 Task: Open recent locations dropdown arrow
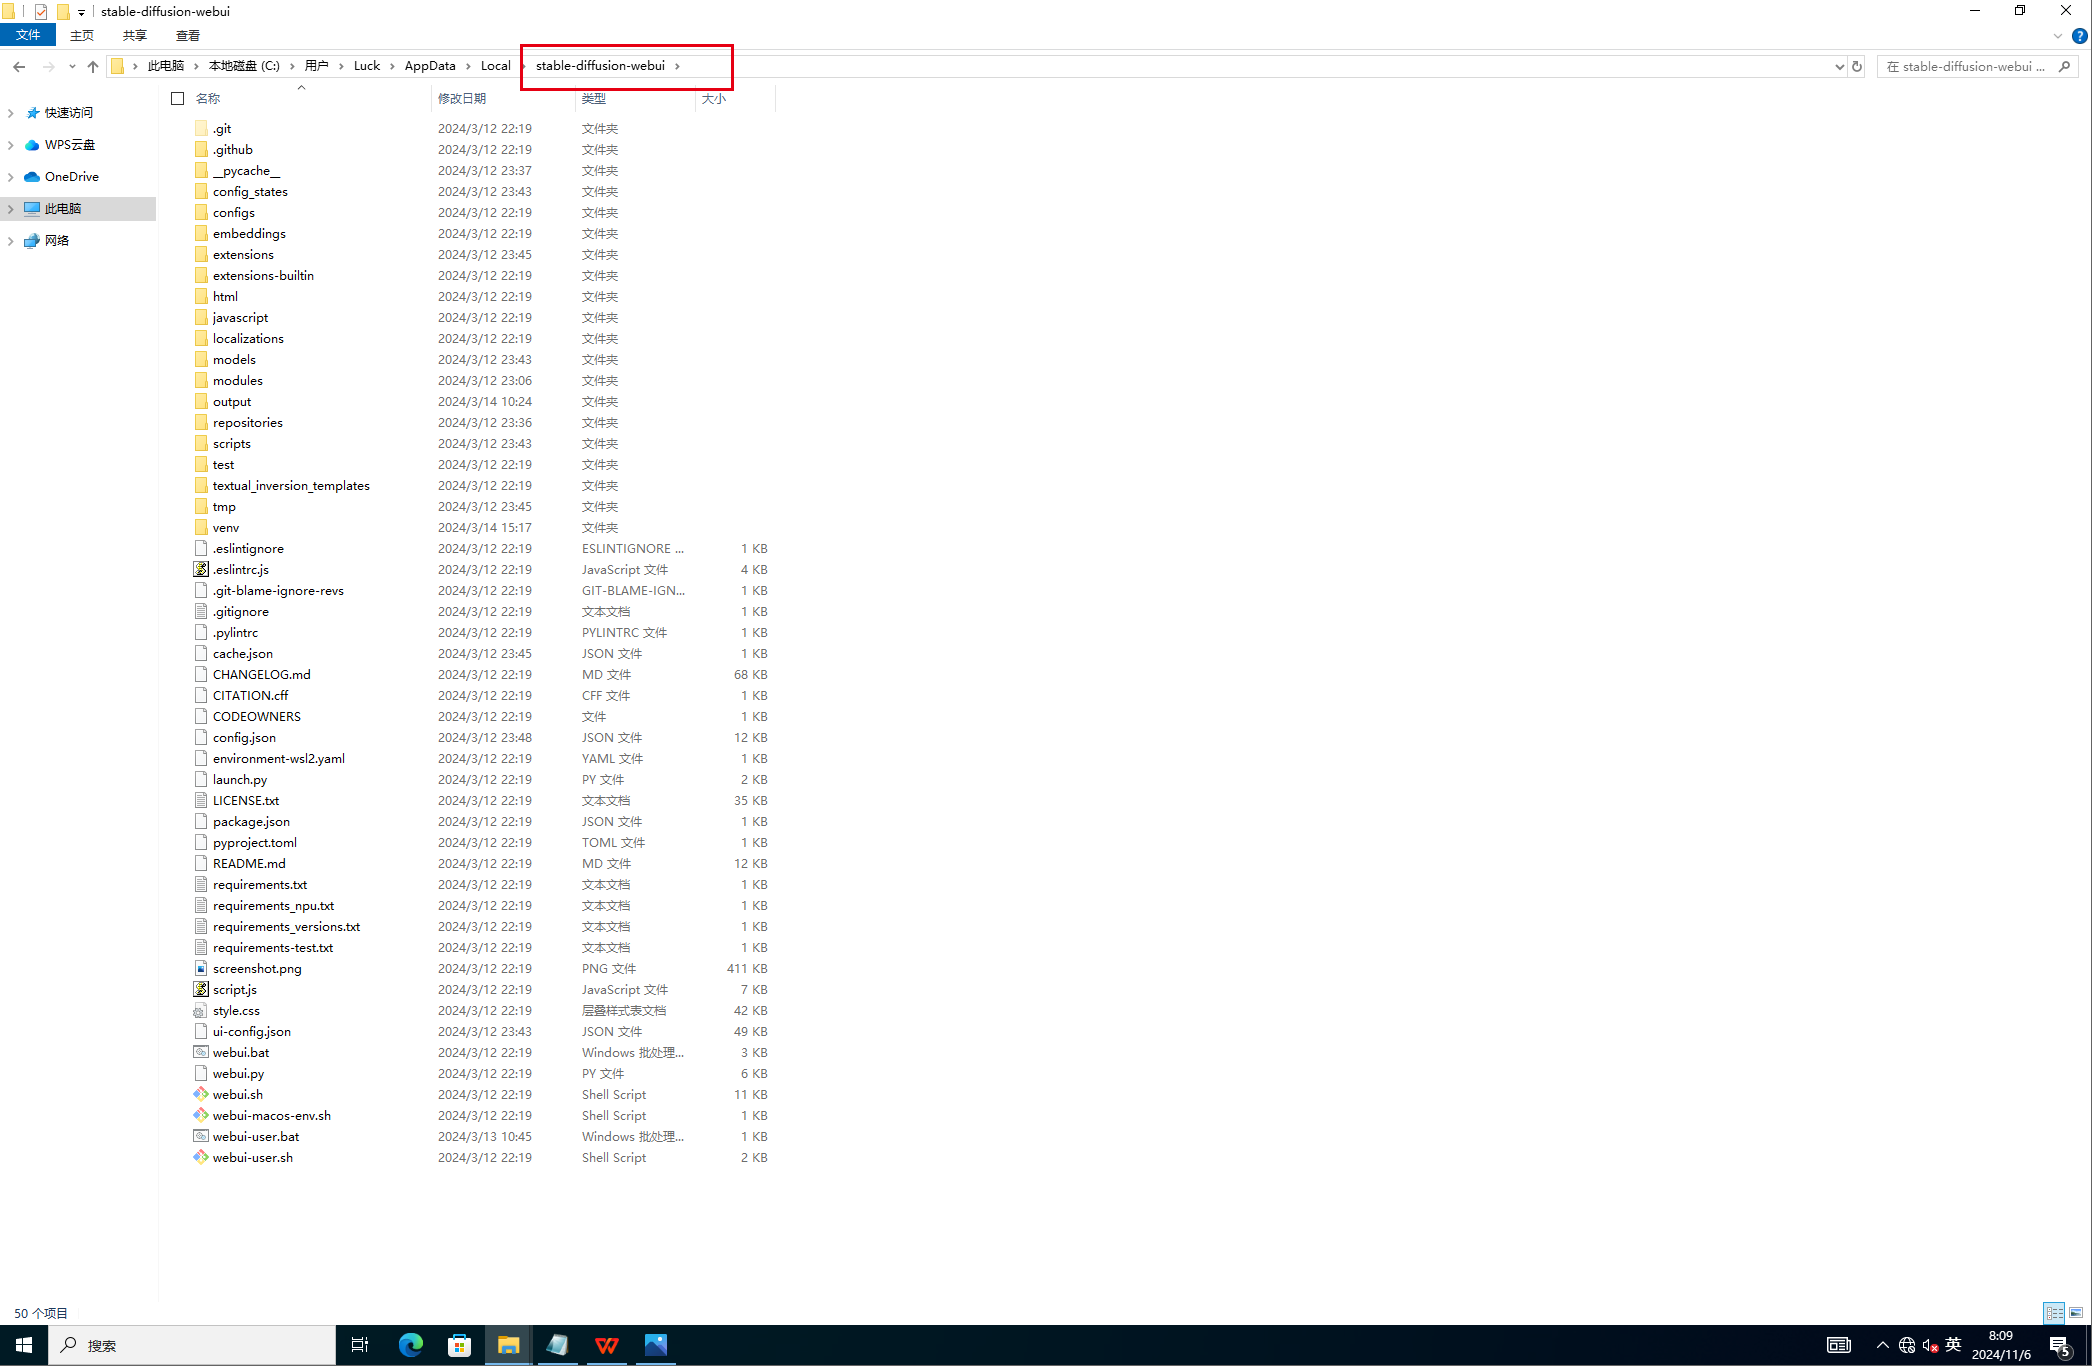[72, 66]
